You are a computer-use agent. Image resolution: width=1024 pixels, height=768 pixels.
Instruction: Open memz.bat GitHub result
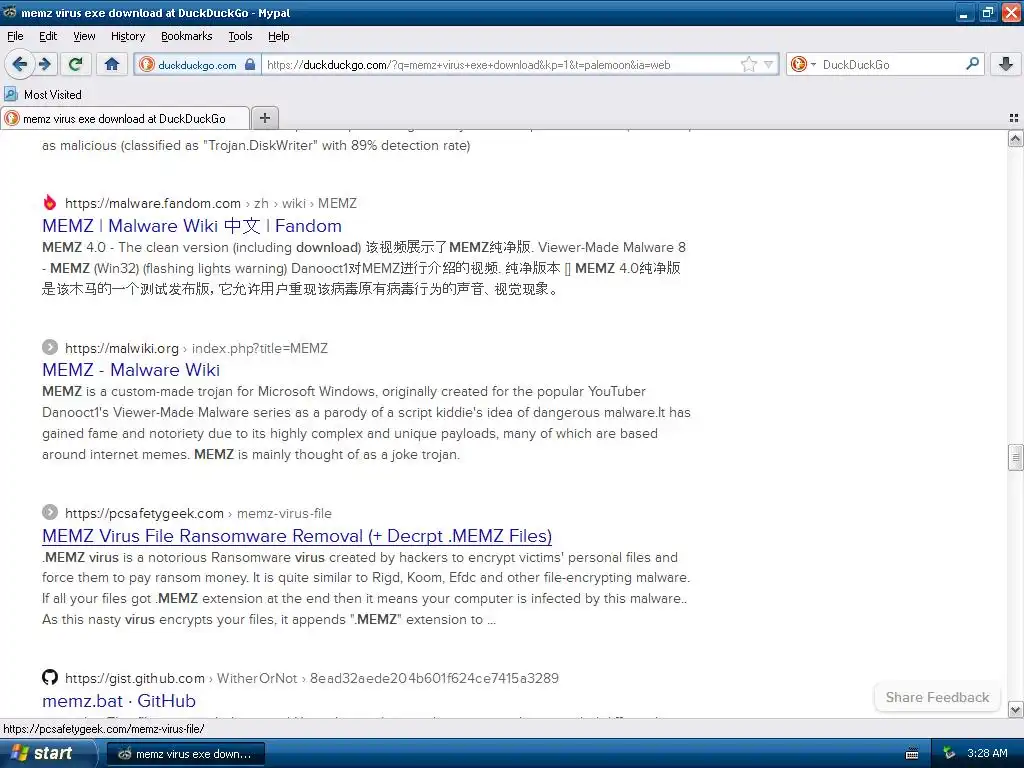coord(118,701)
